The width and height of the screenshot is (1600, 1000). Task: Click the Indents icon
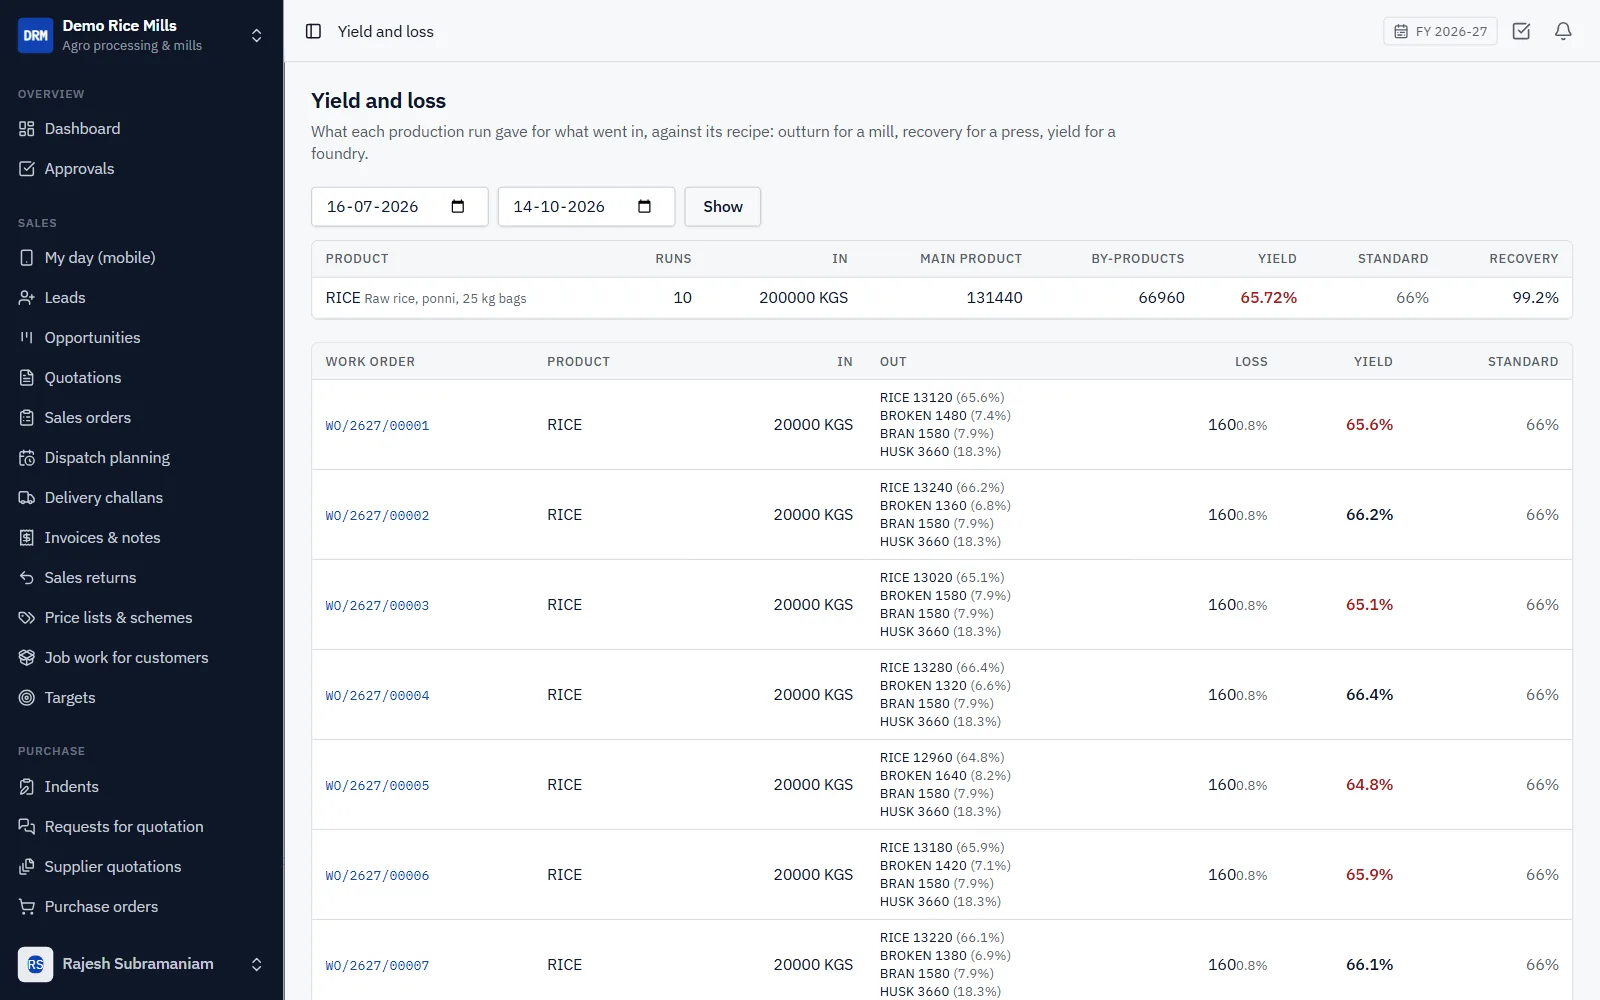[x=27, y=787]
